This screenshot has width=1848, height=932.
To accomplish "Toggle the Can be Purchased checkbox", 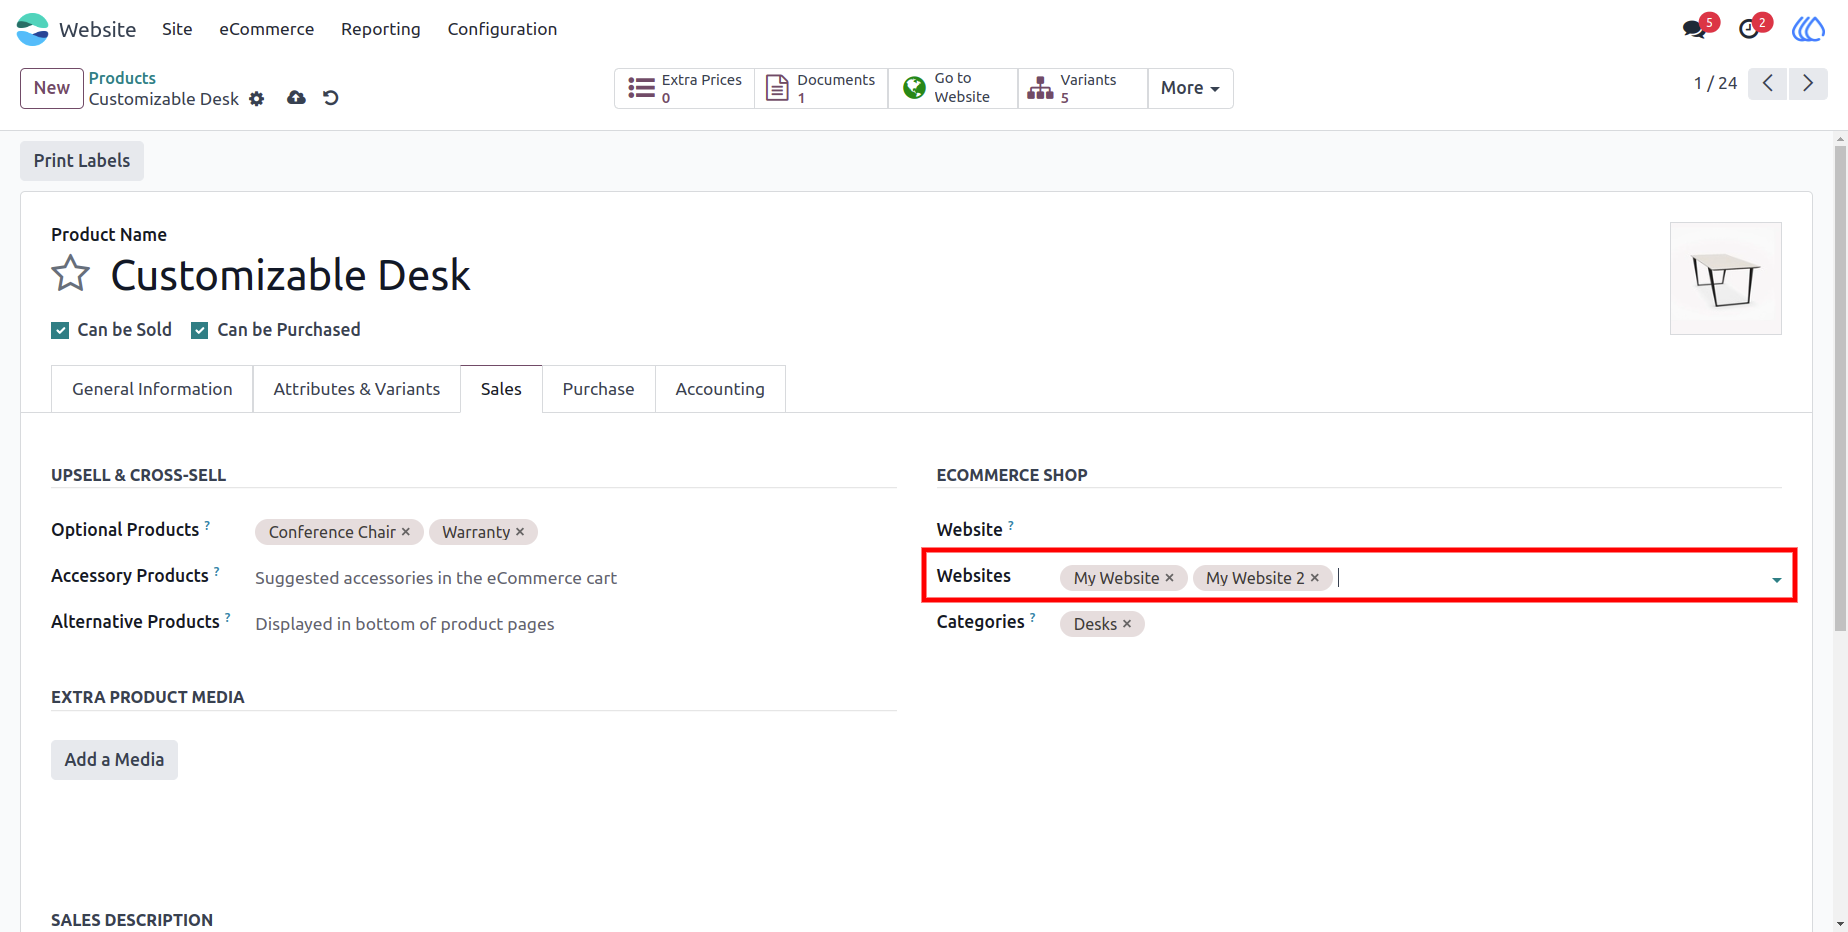I will pyautogui.click(x=200, y=330).
